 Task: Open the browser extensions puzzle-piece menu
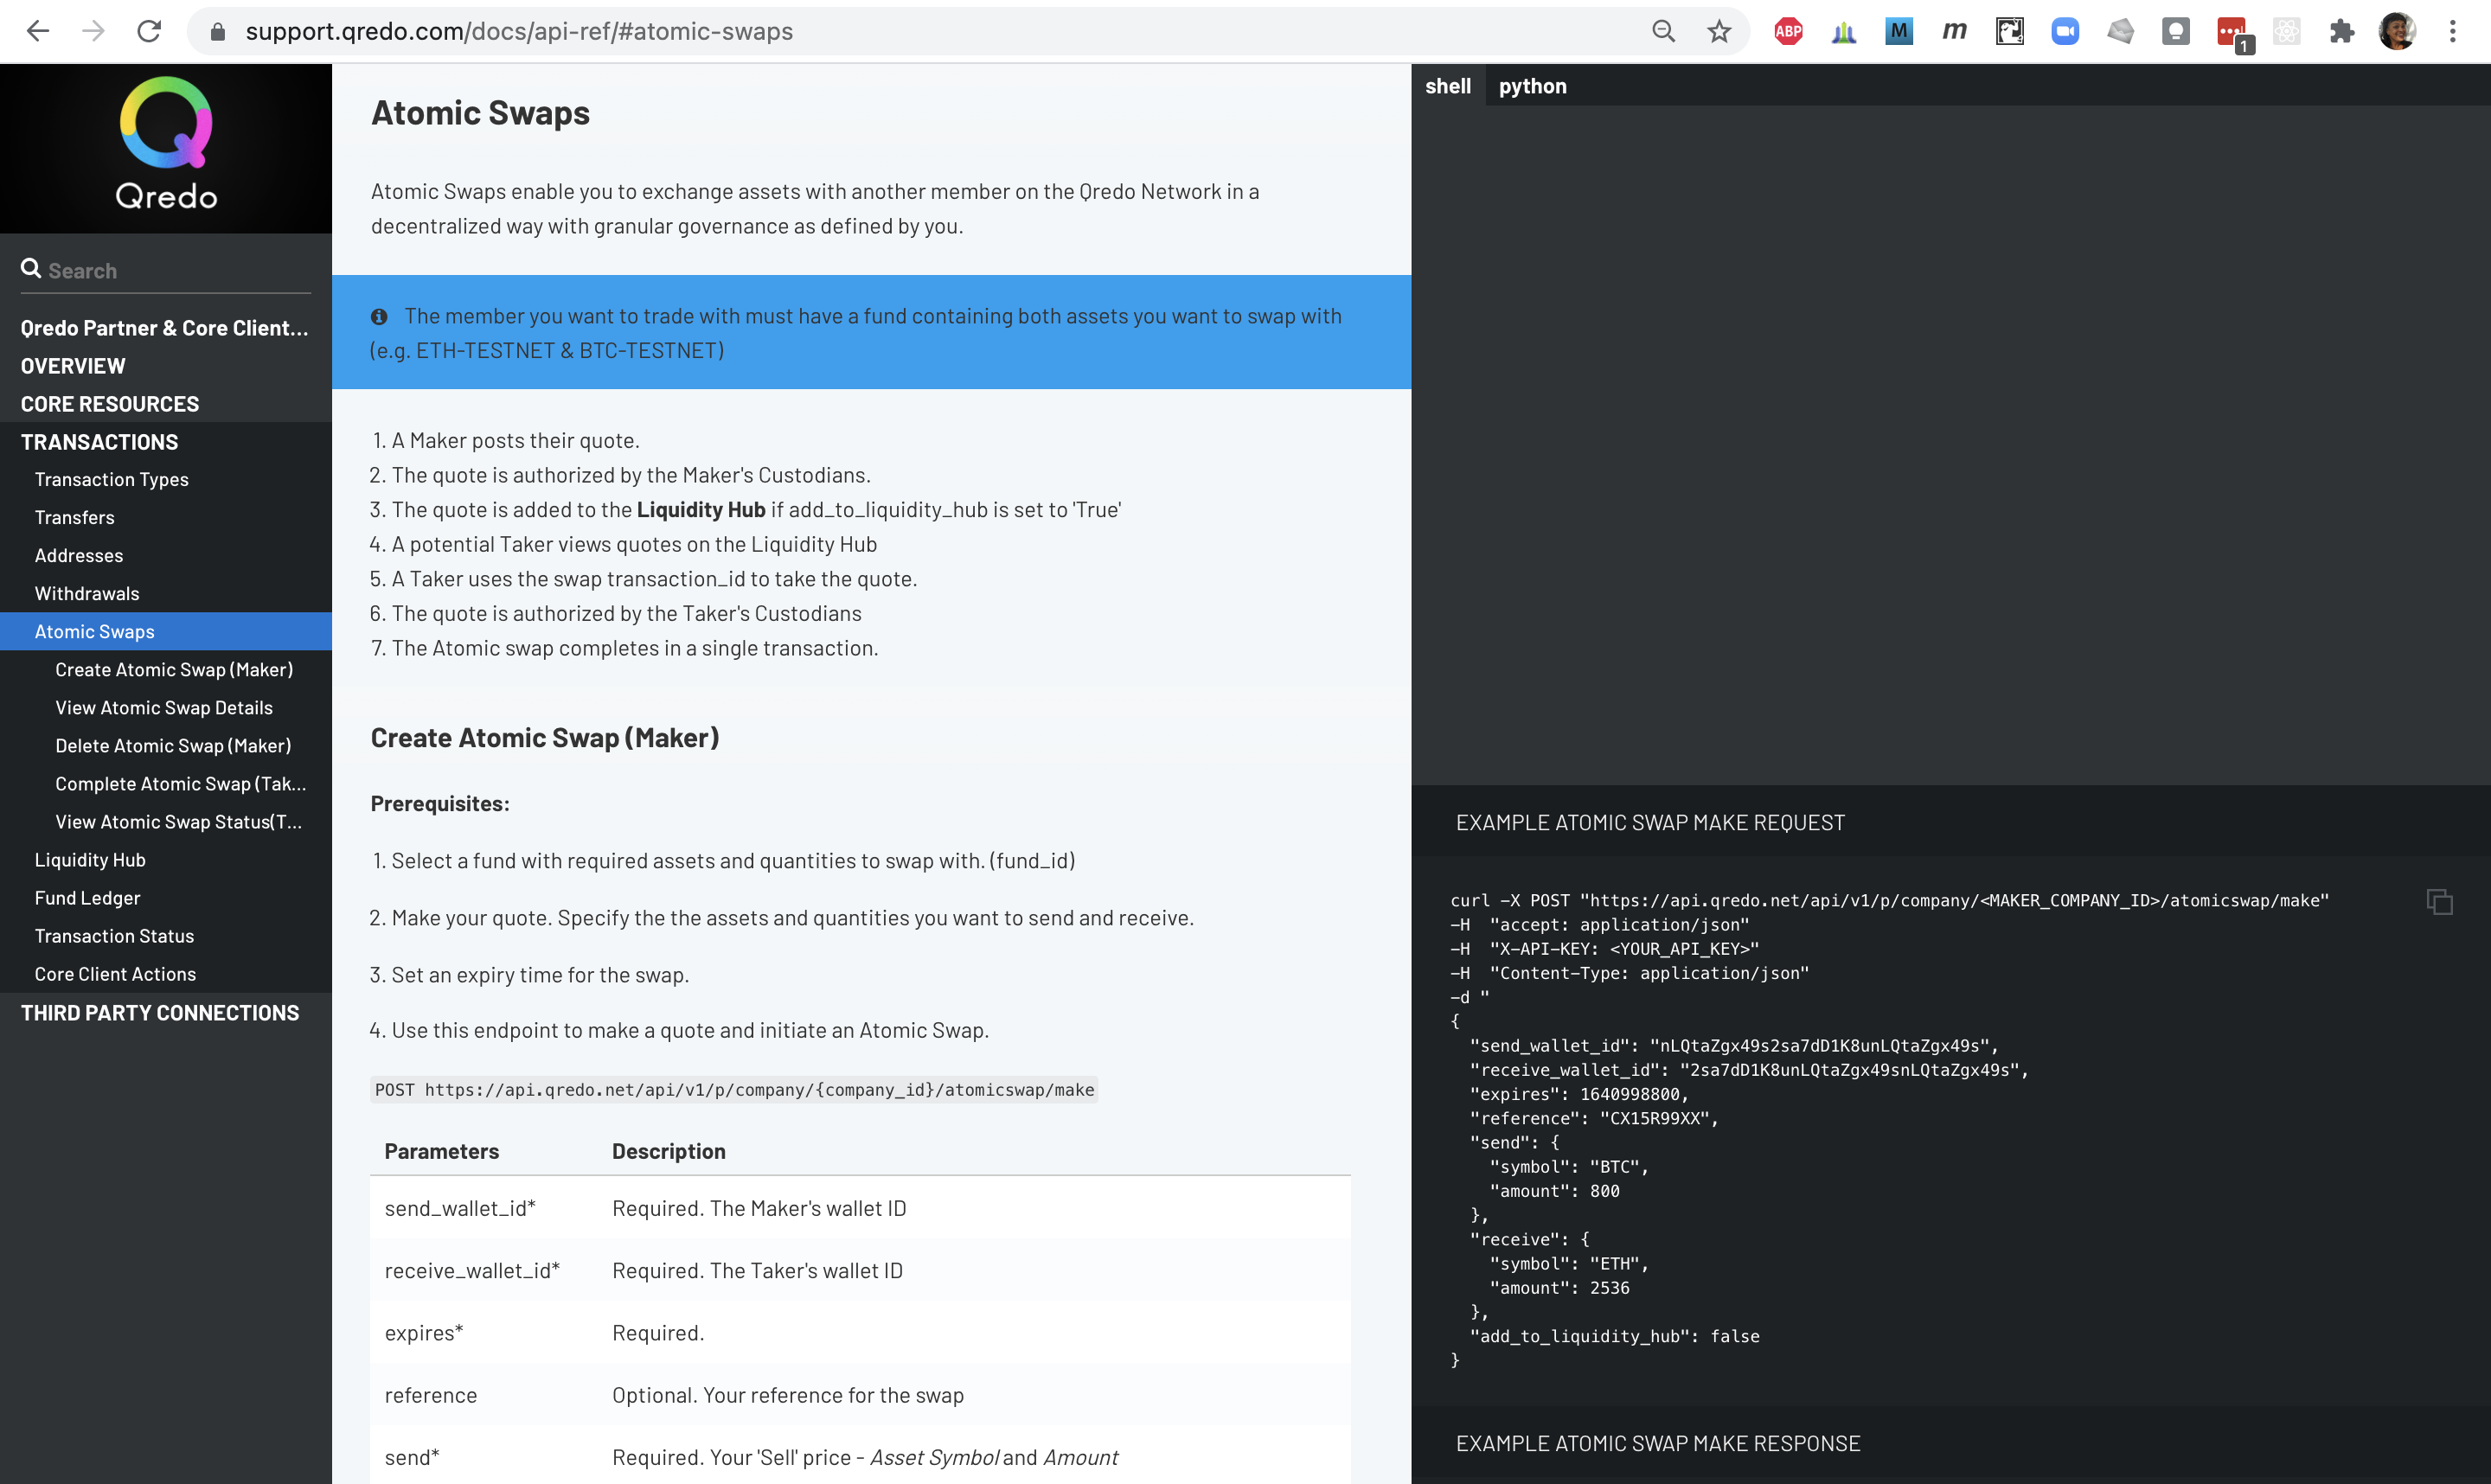click(2342, 31)
